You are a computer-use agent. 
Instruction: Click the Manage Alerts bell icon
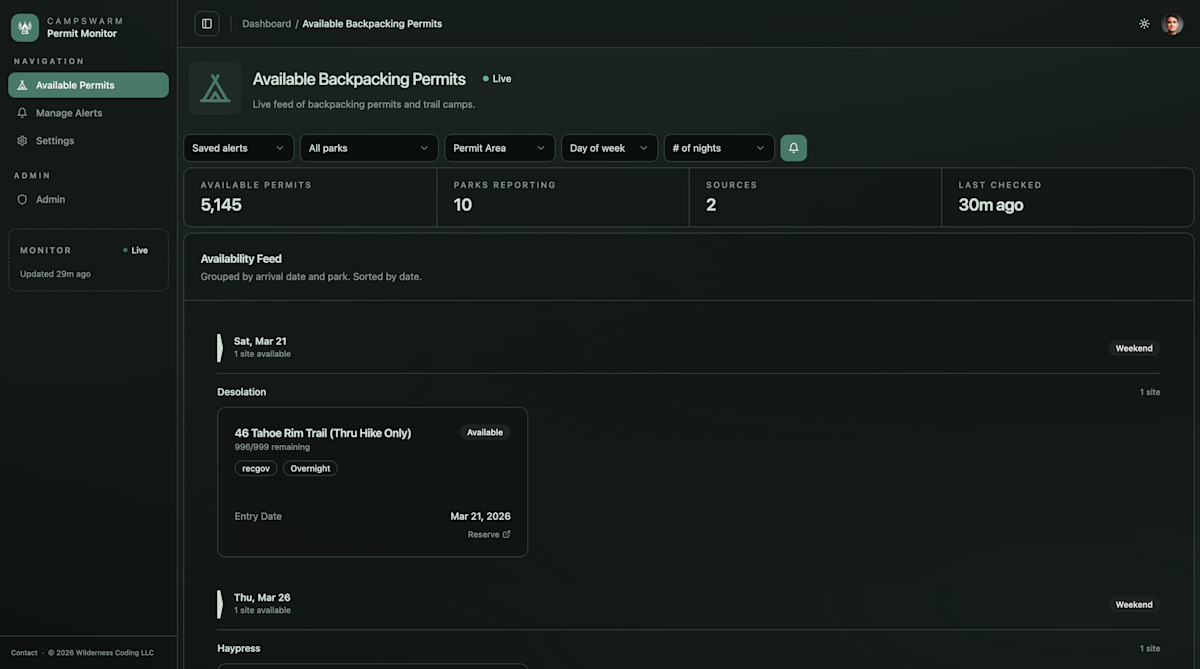click(x=22, y=113)
